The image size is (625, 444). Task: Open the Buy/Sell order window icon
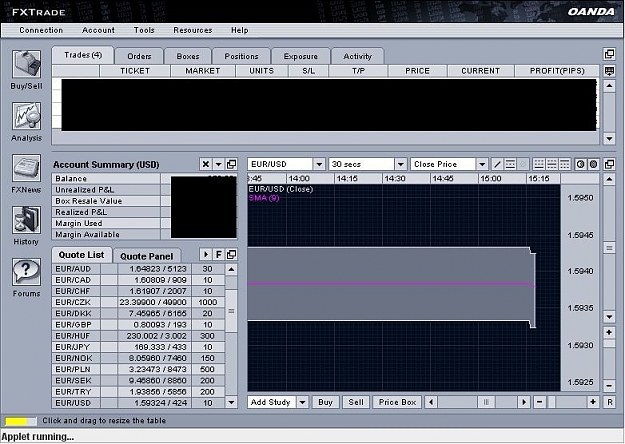pos(26,64)
